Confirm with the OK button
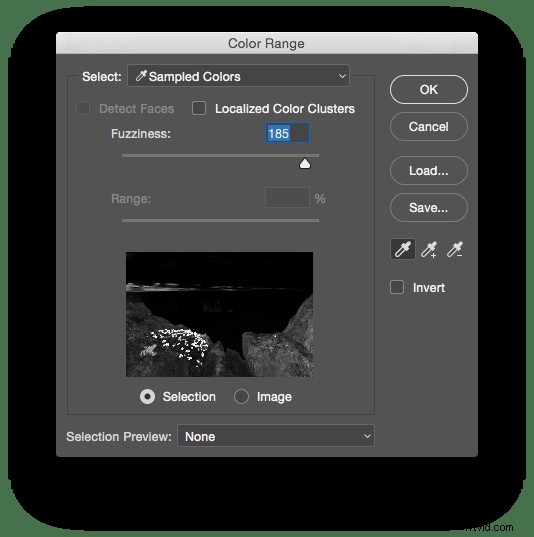 429,89
